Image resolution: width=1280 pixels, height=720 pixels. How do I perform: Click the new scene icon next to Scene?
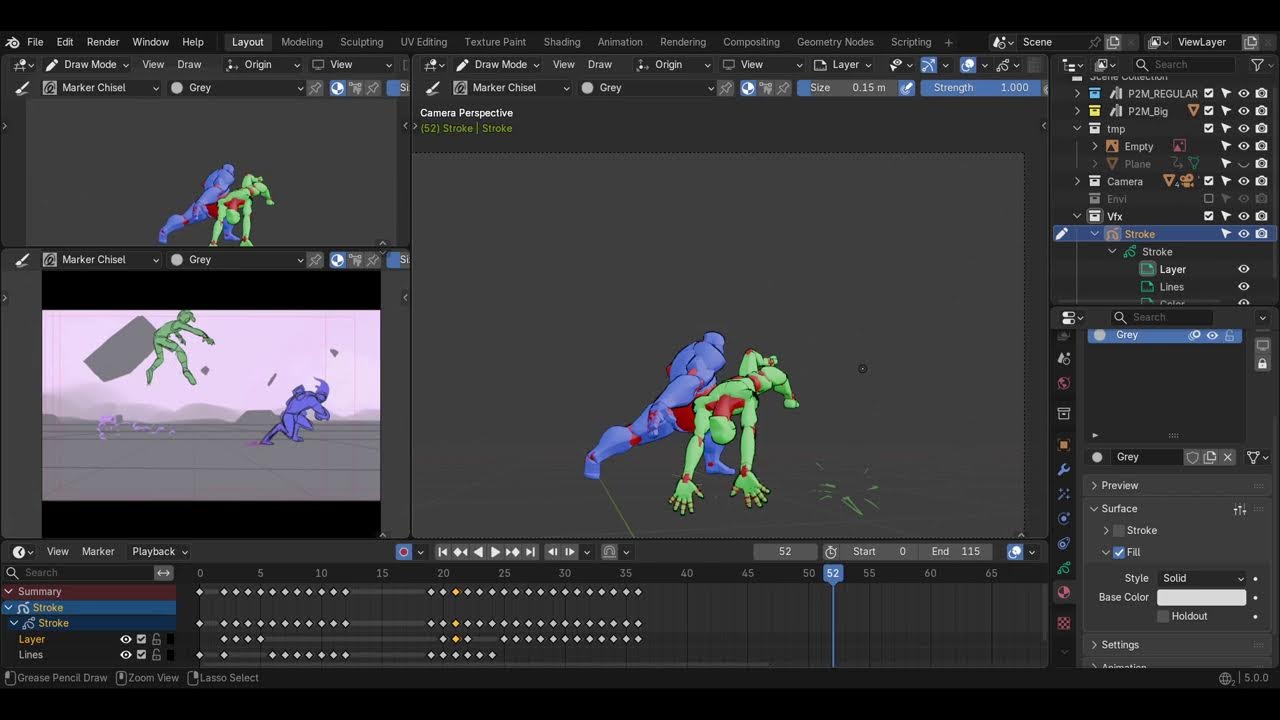pyautogui.click(x=1113, y=42)
